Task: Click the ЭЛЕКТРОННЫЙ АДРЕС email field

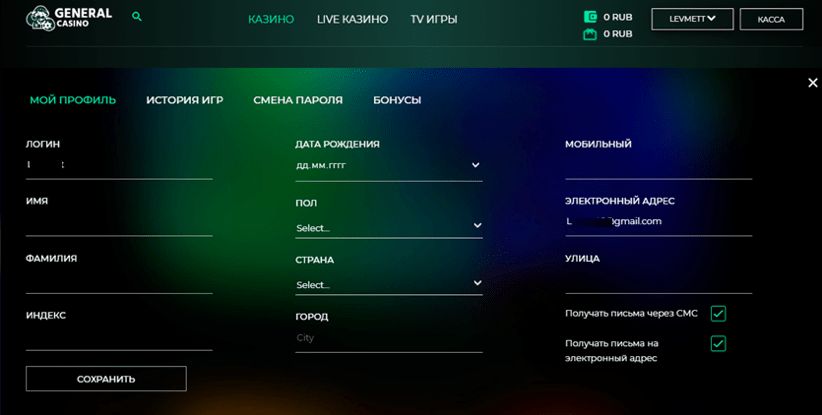Action: pyautogui.click(x=658, y=222)
